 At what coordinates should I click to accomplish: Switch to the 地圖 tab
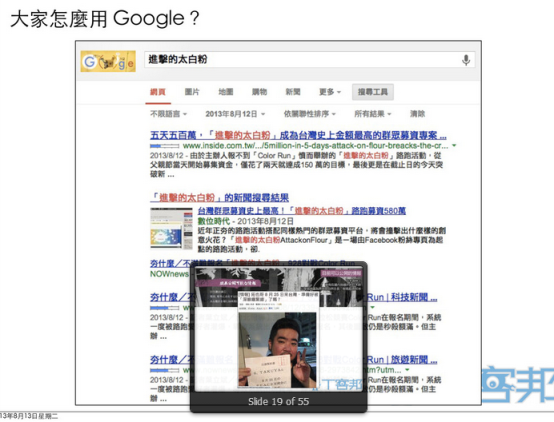[x=225, y=92]
